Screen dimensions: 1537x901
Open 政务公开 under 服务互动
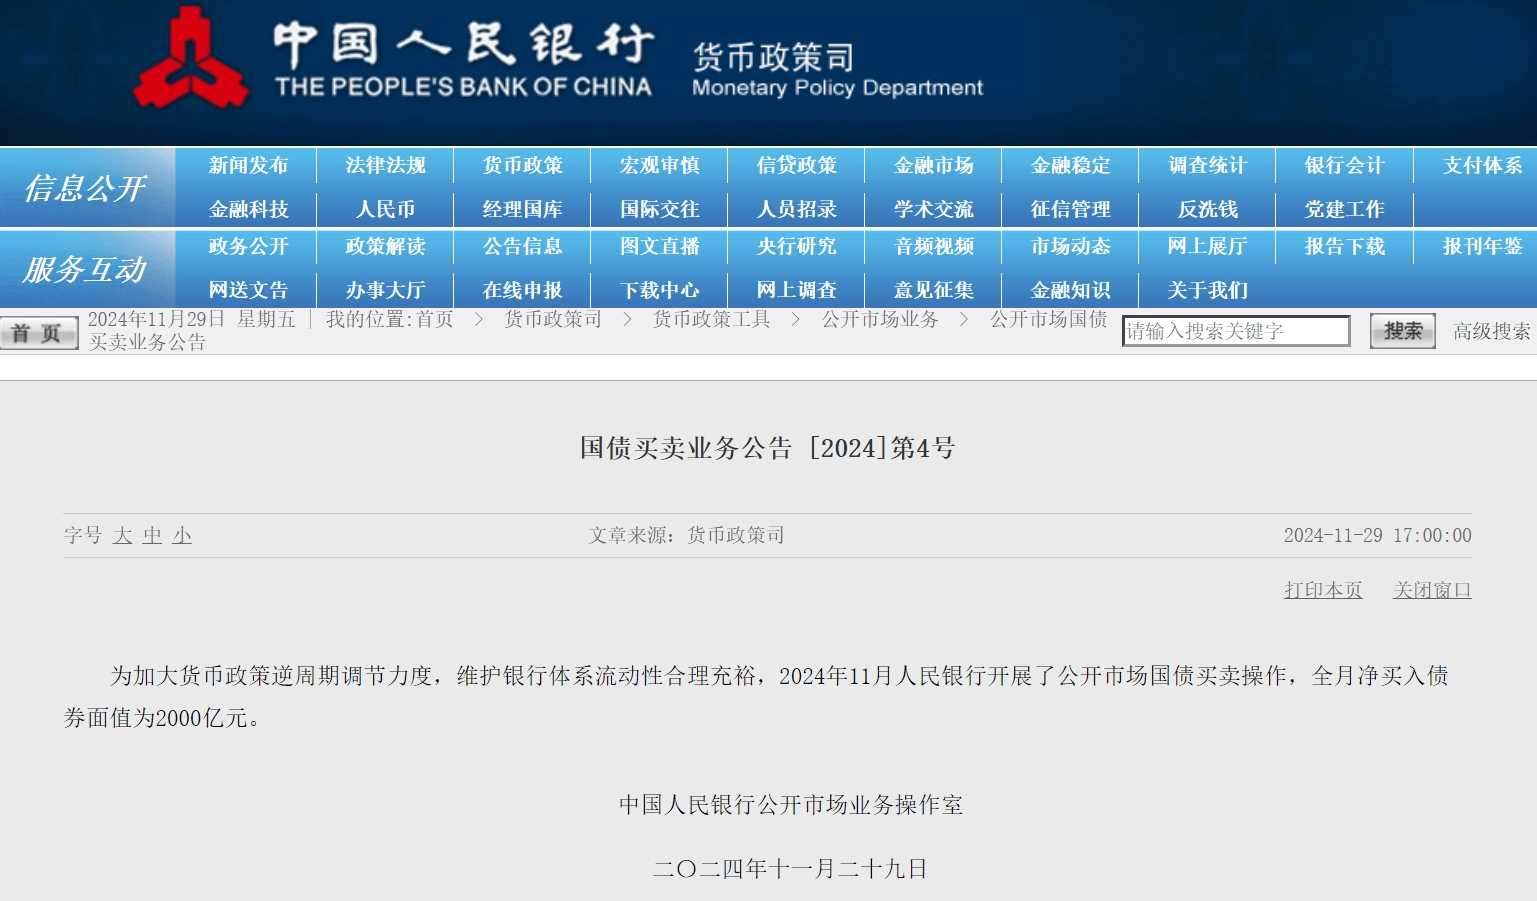pyautogui.click(x=248, y=247)
